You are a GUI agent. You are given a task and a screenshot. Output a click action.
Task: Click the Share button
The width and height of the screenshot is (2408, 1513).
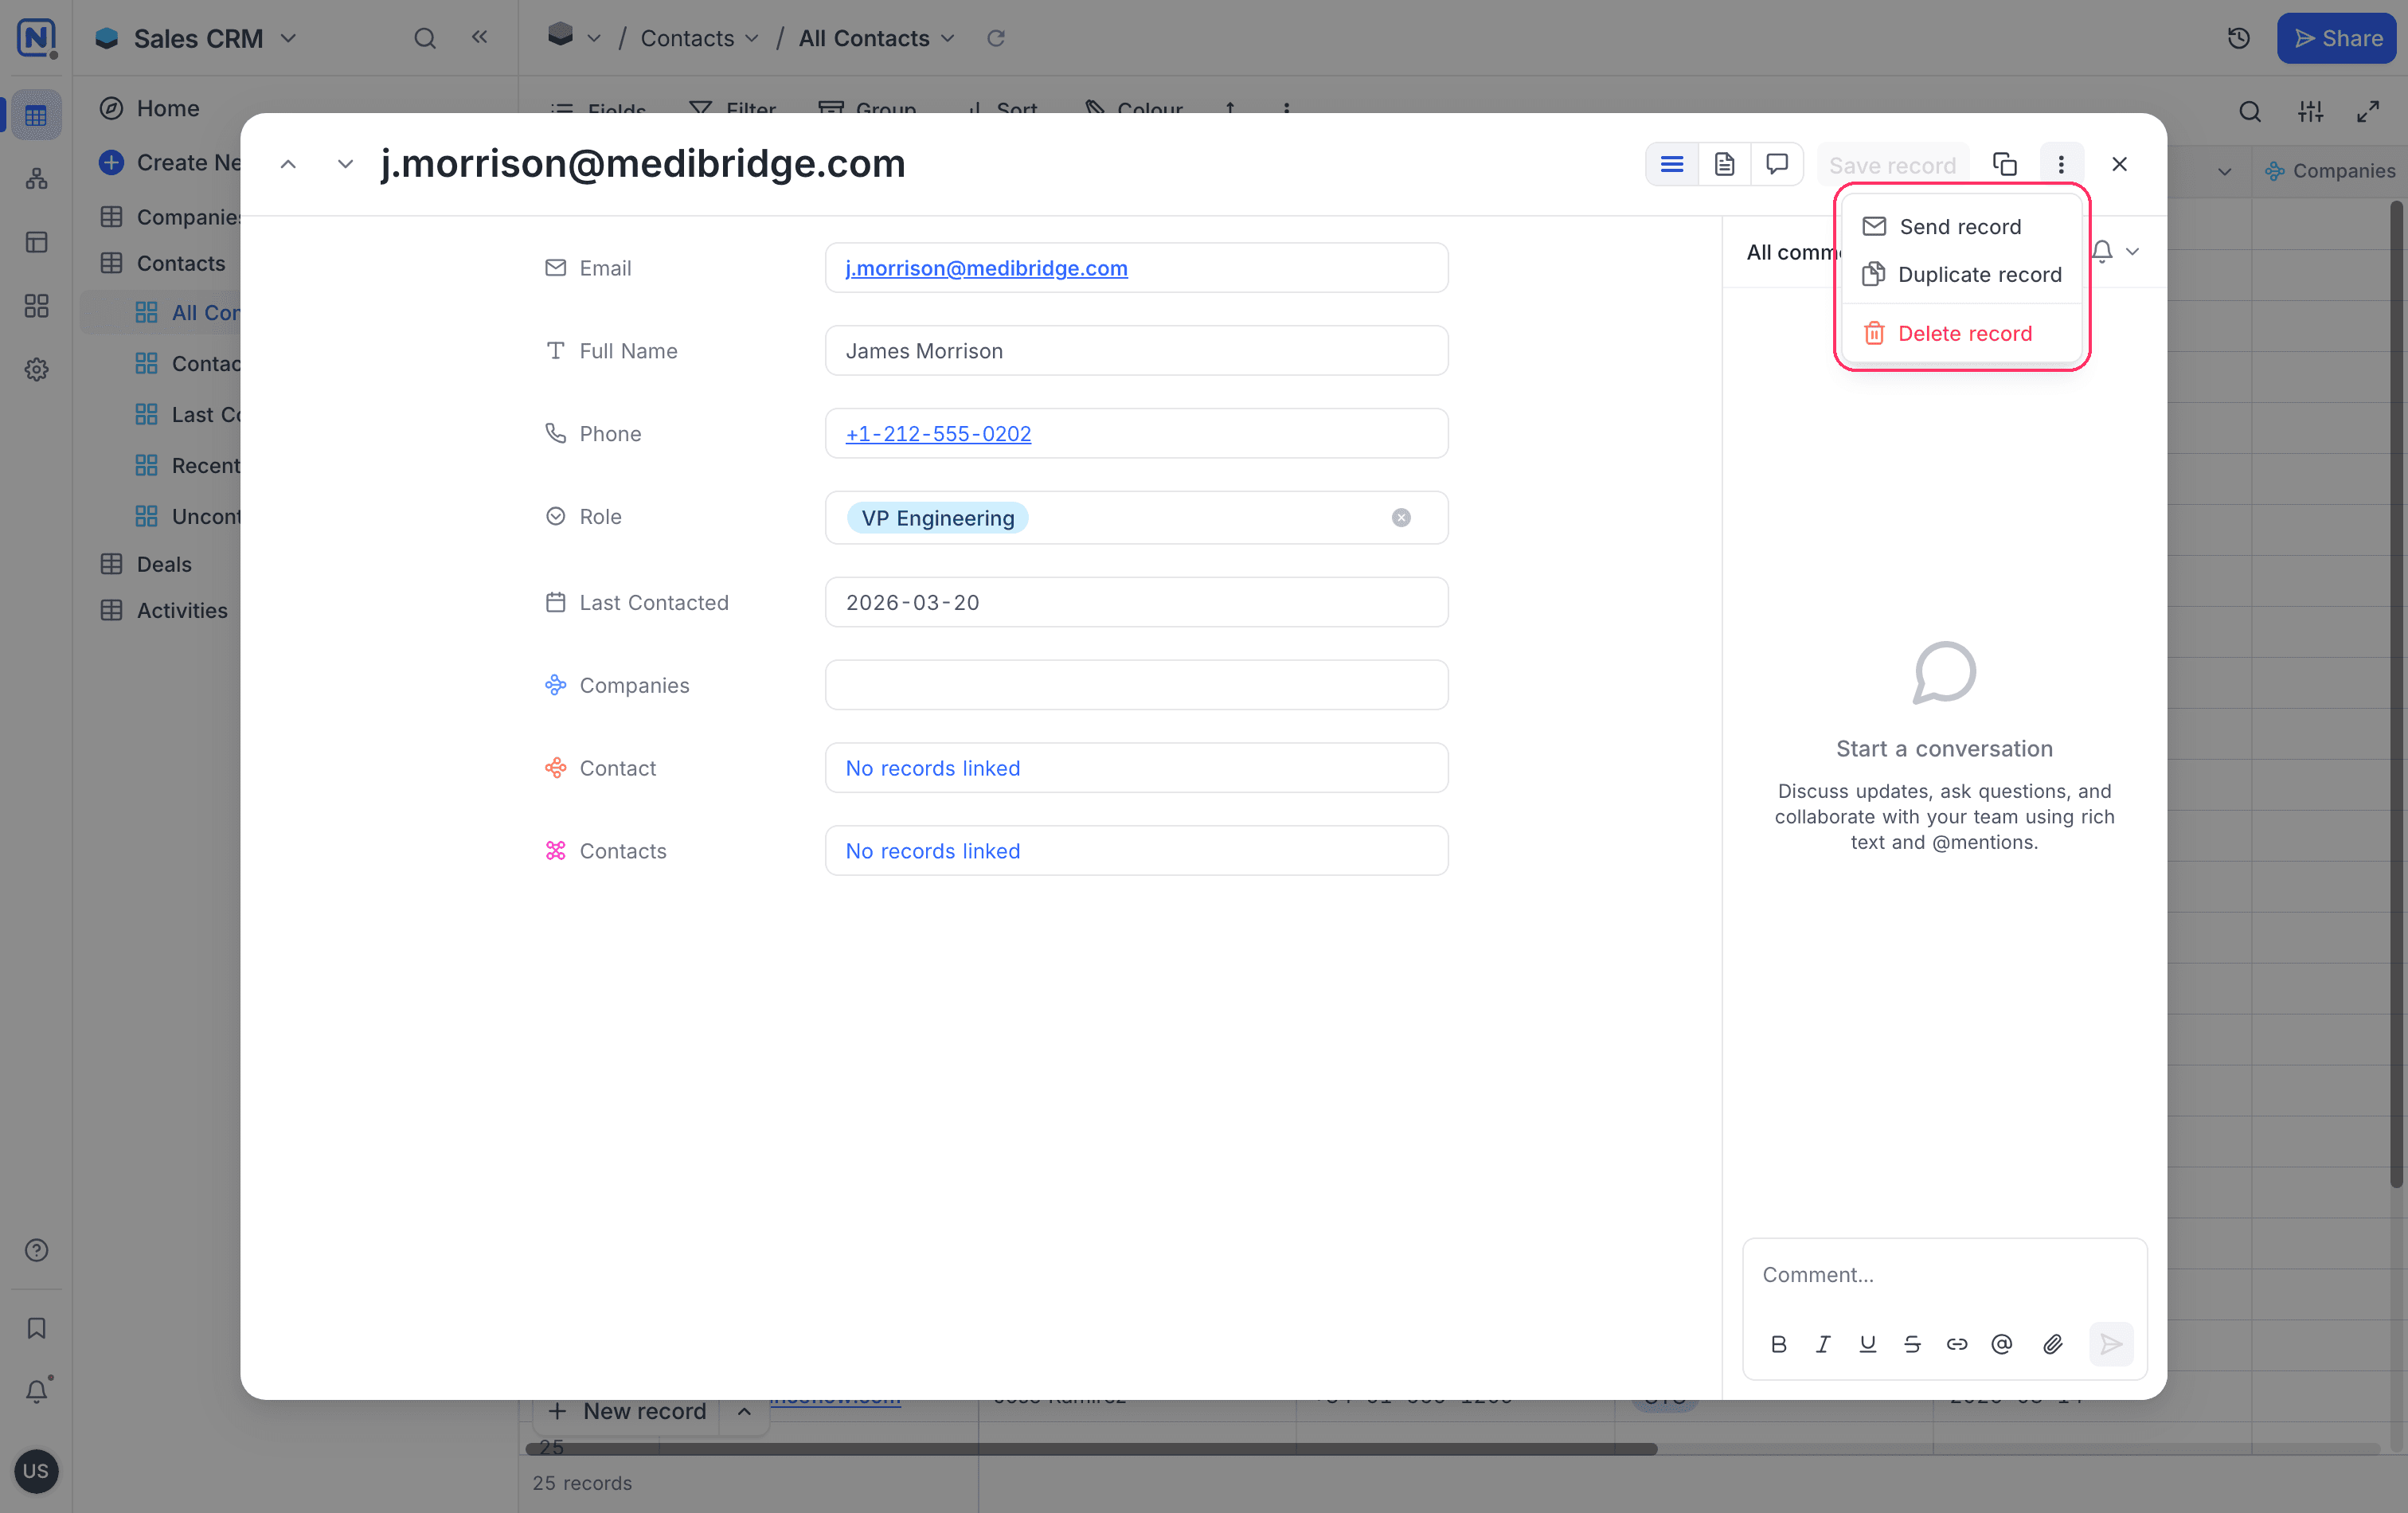2338,39
